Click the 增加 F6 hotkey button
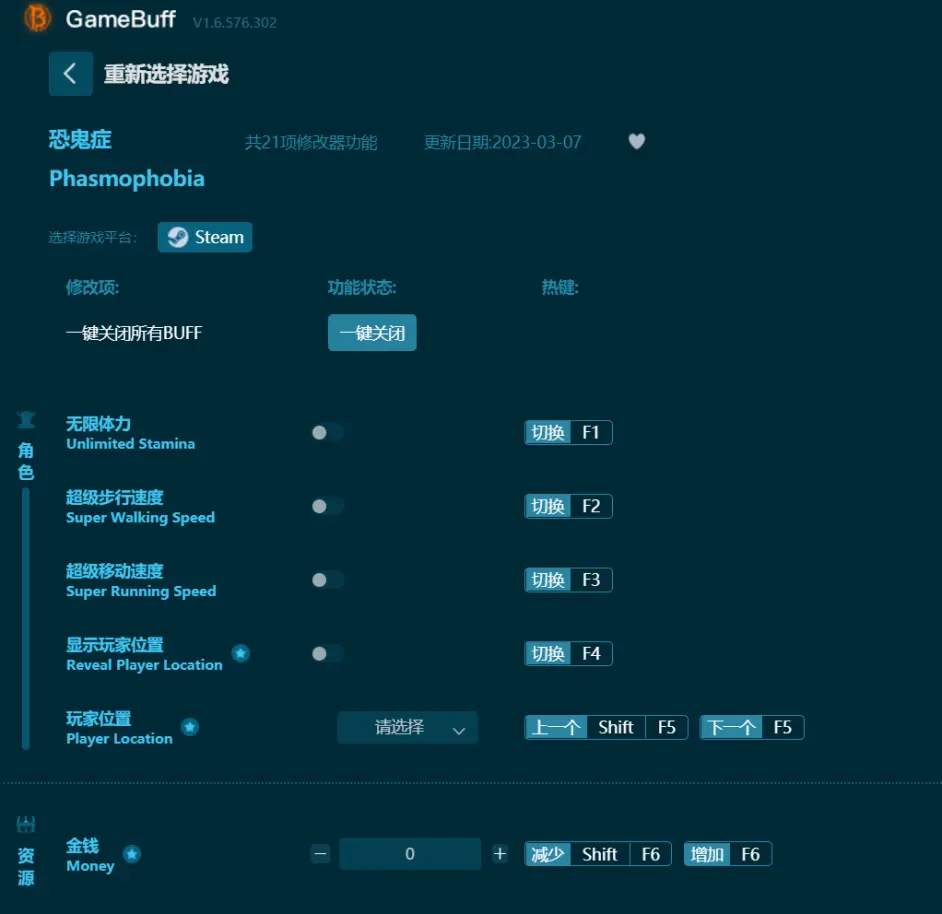942x914 pixels. pyautogui.click(x=728, y=854)
